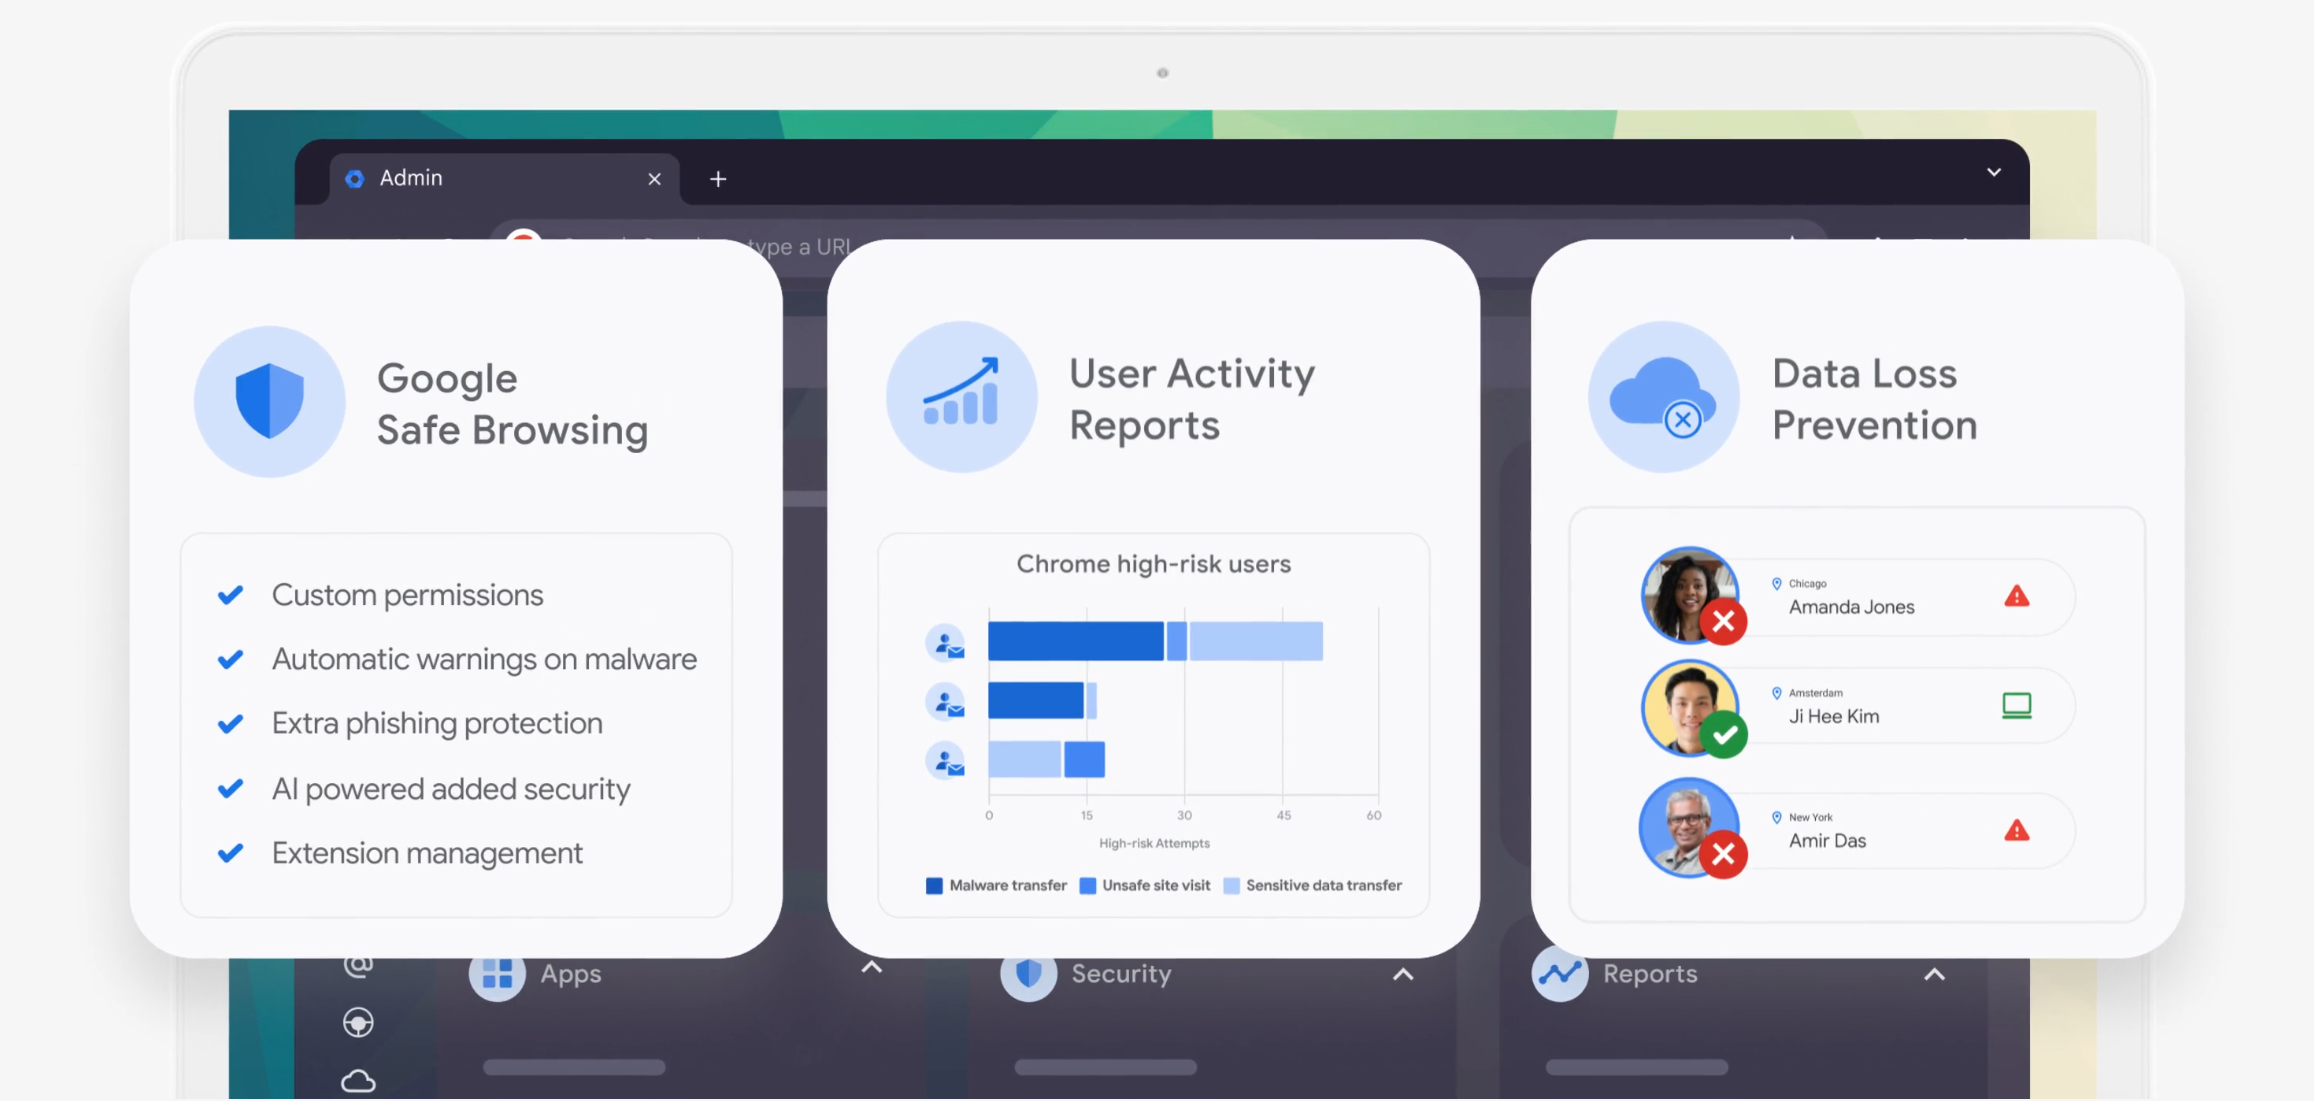Click the red warning triangle beside Amir Das
Image resolution: width=2314 pixels, height=1101 pixels.
2017,831
